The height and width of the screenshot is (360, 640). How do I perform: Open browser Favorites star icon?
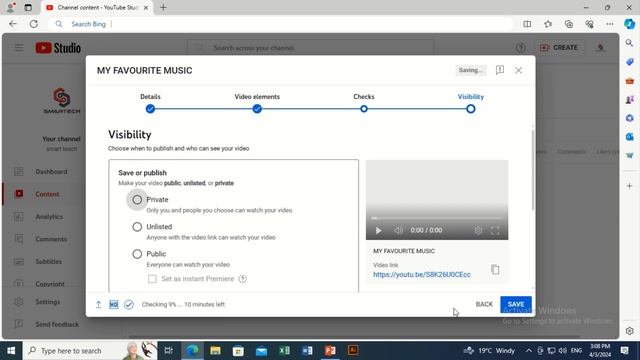548,24
